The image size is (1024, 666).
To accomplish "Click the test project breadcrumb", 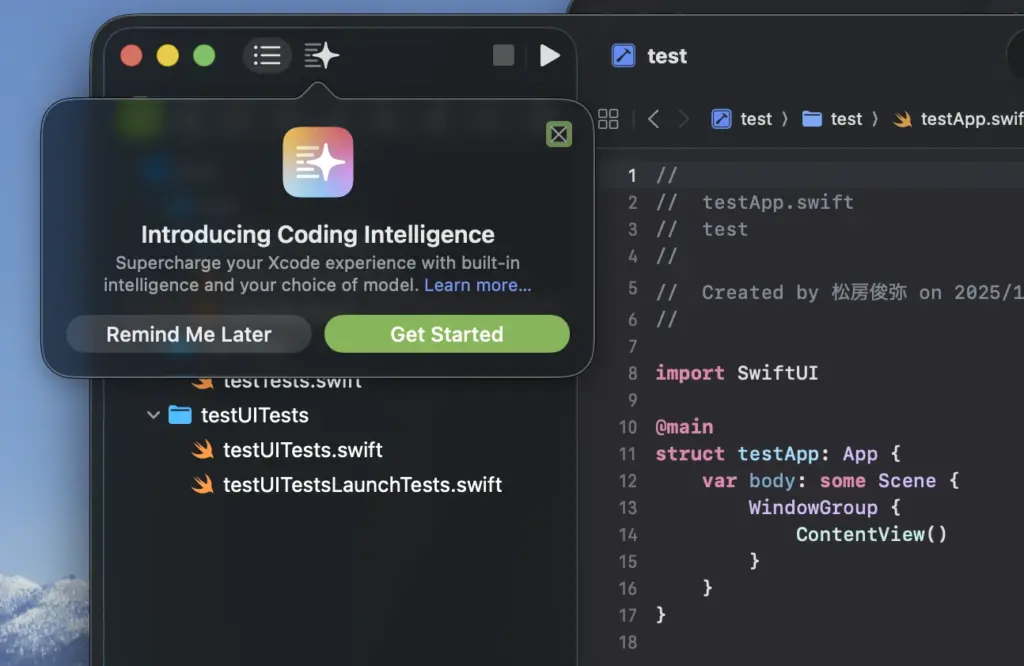I will click(742, 119).
